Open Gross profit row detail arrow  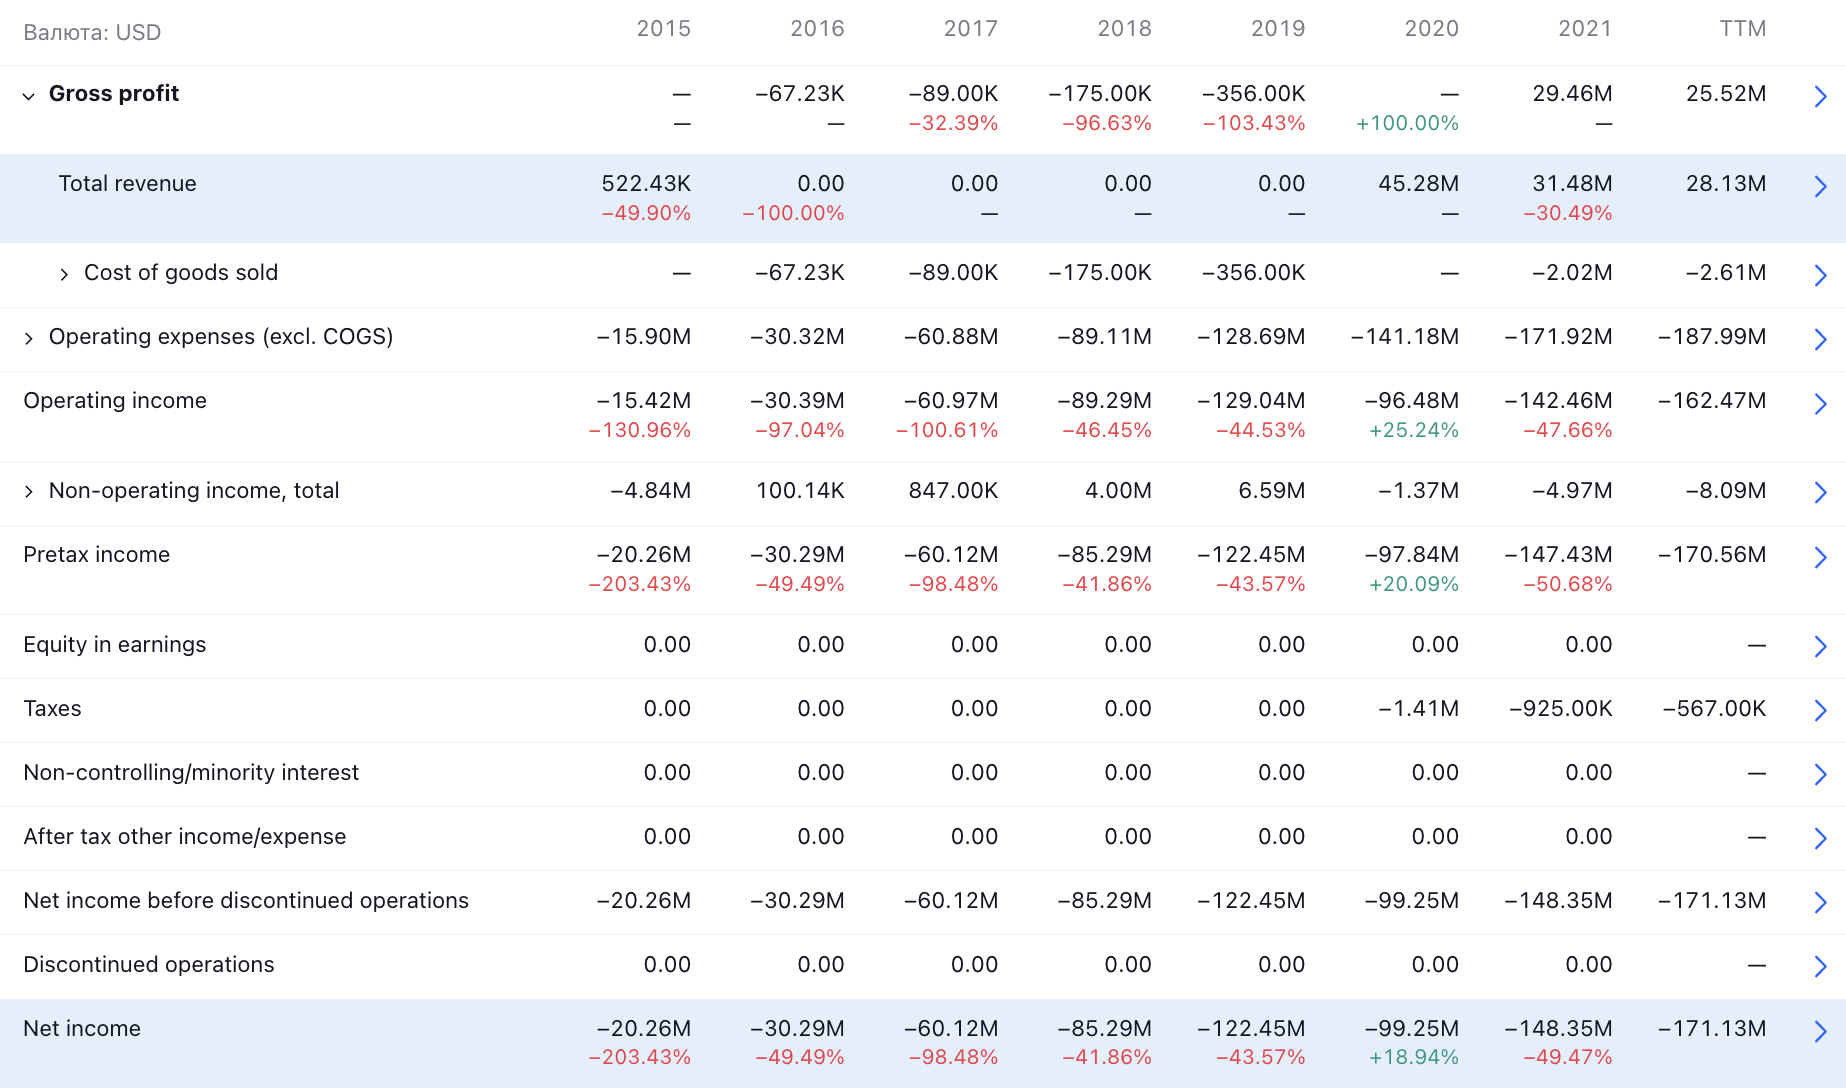pos(1820,96)
